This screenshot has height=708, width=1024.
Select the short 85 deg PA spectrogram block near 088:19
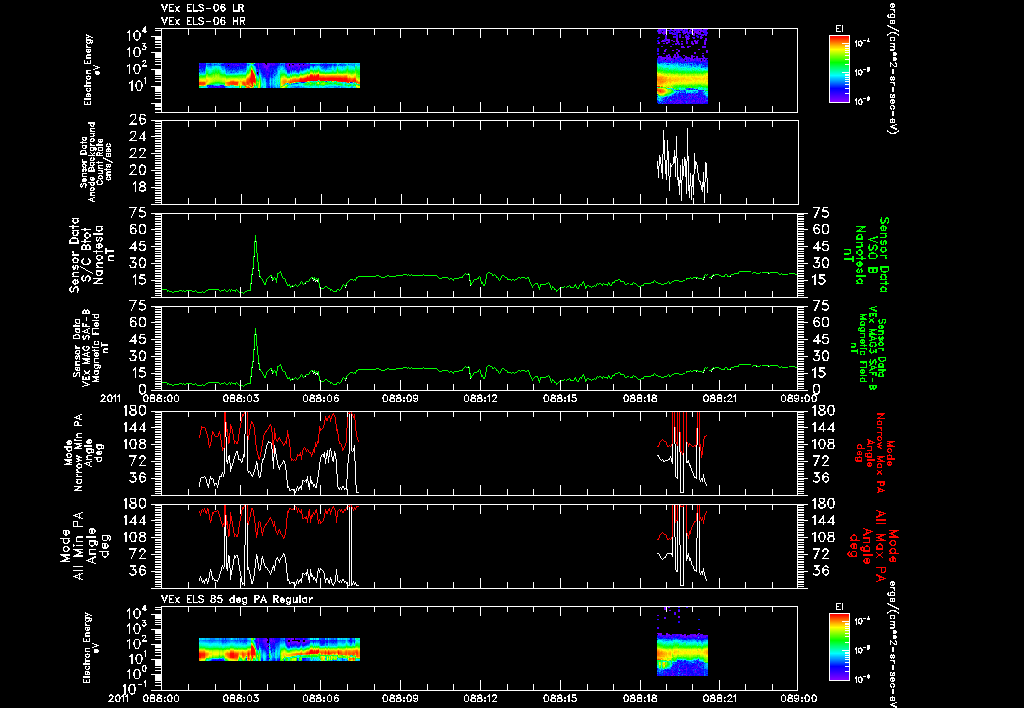point(682,655)
